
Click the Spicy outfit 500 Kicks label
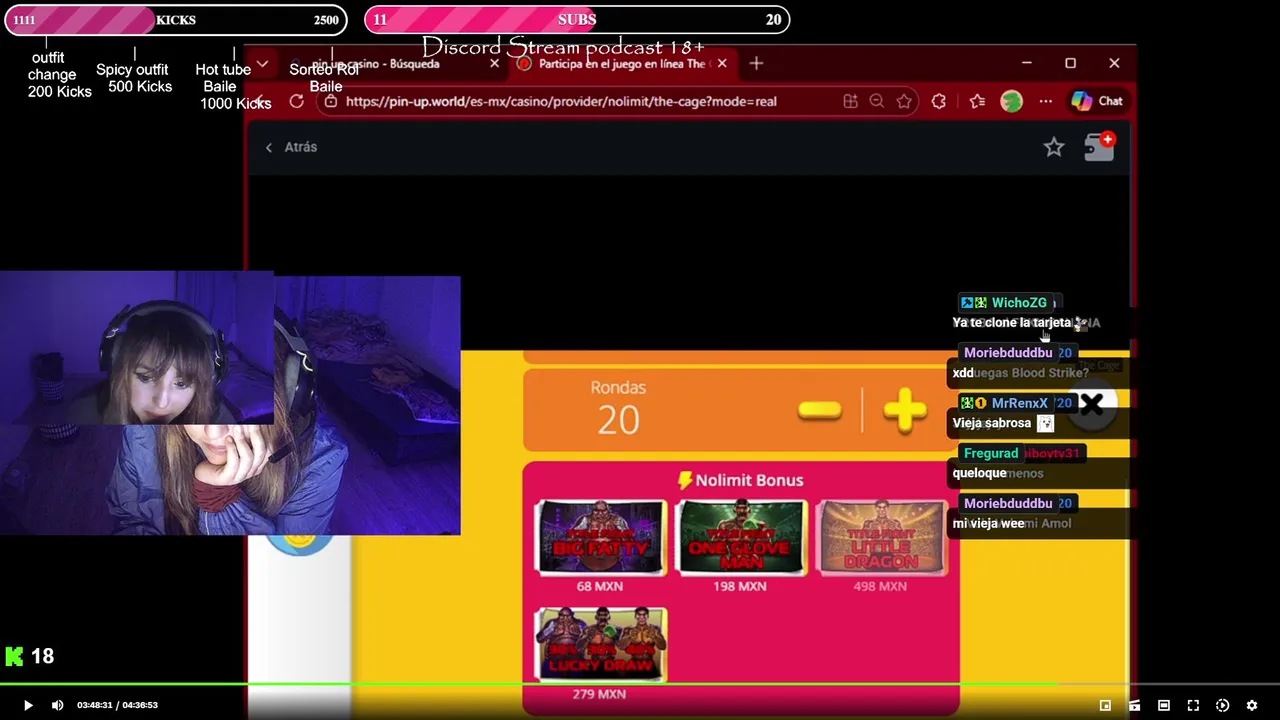(x=133, y=78)
